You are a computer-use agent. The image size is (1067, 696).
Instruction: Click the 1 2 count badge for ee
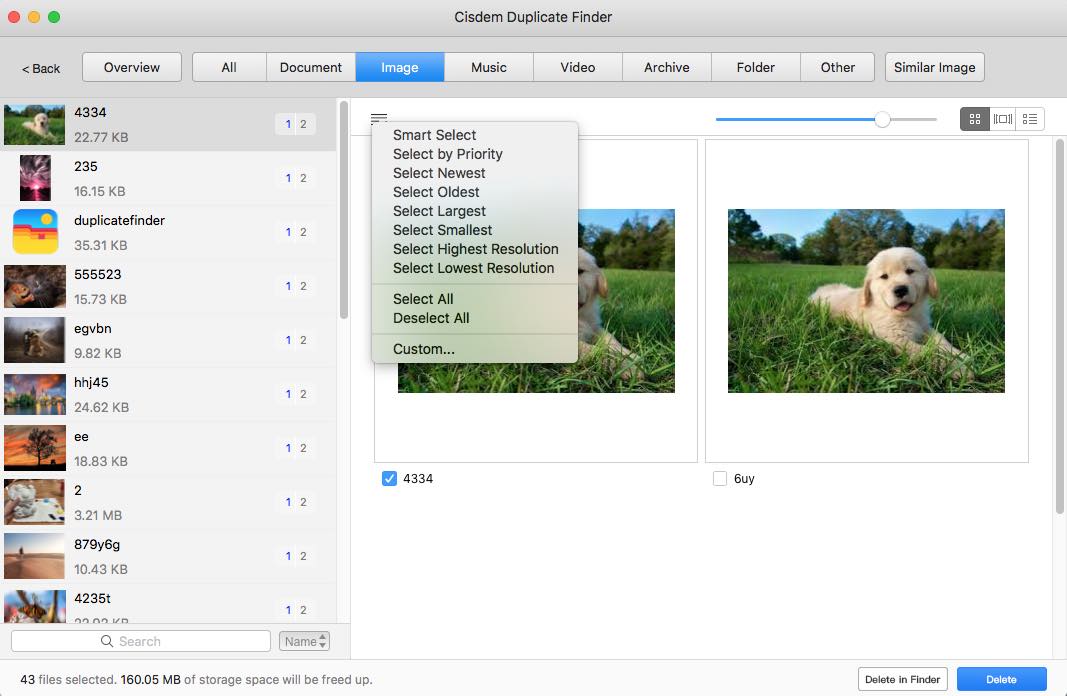pyautogui.click(x=295, y=448)
